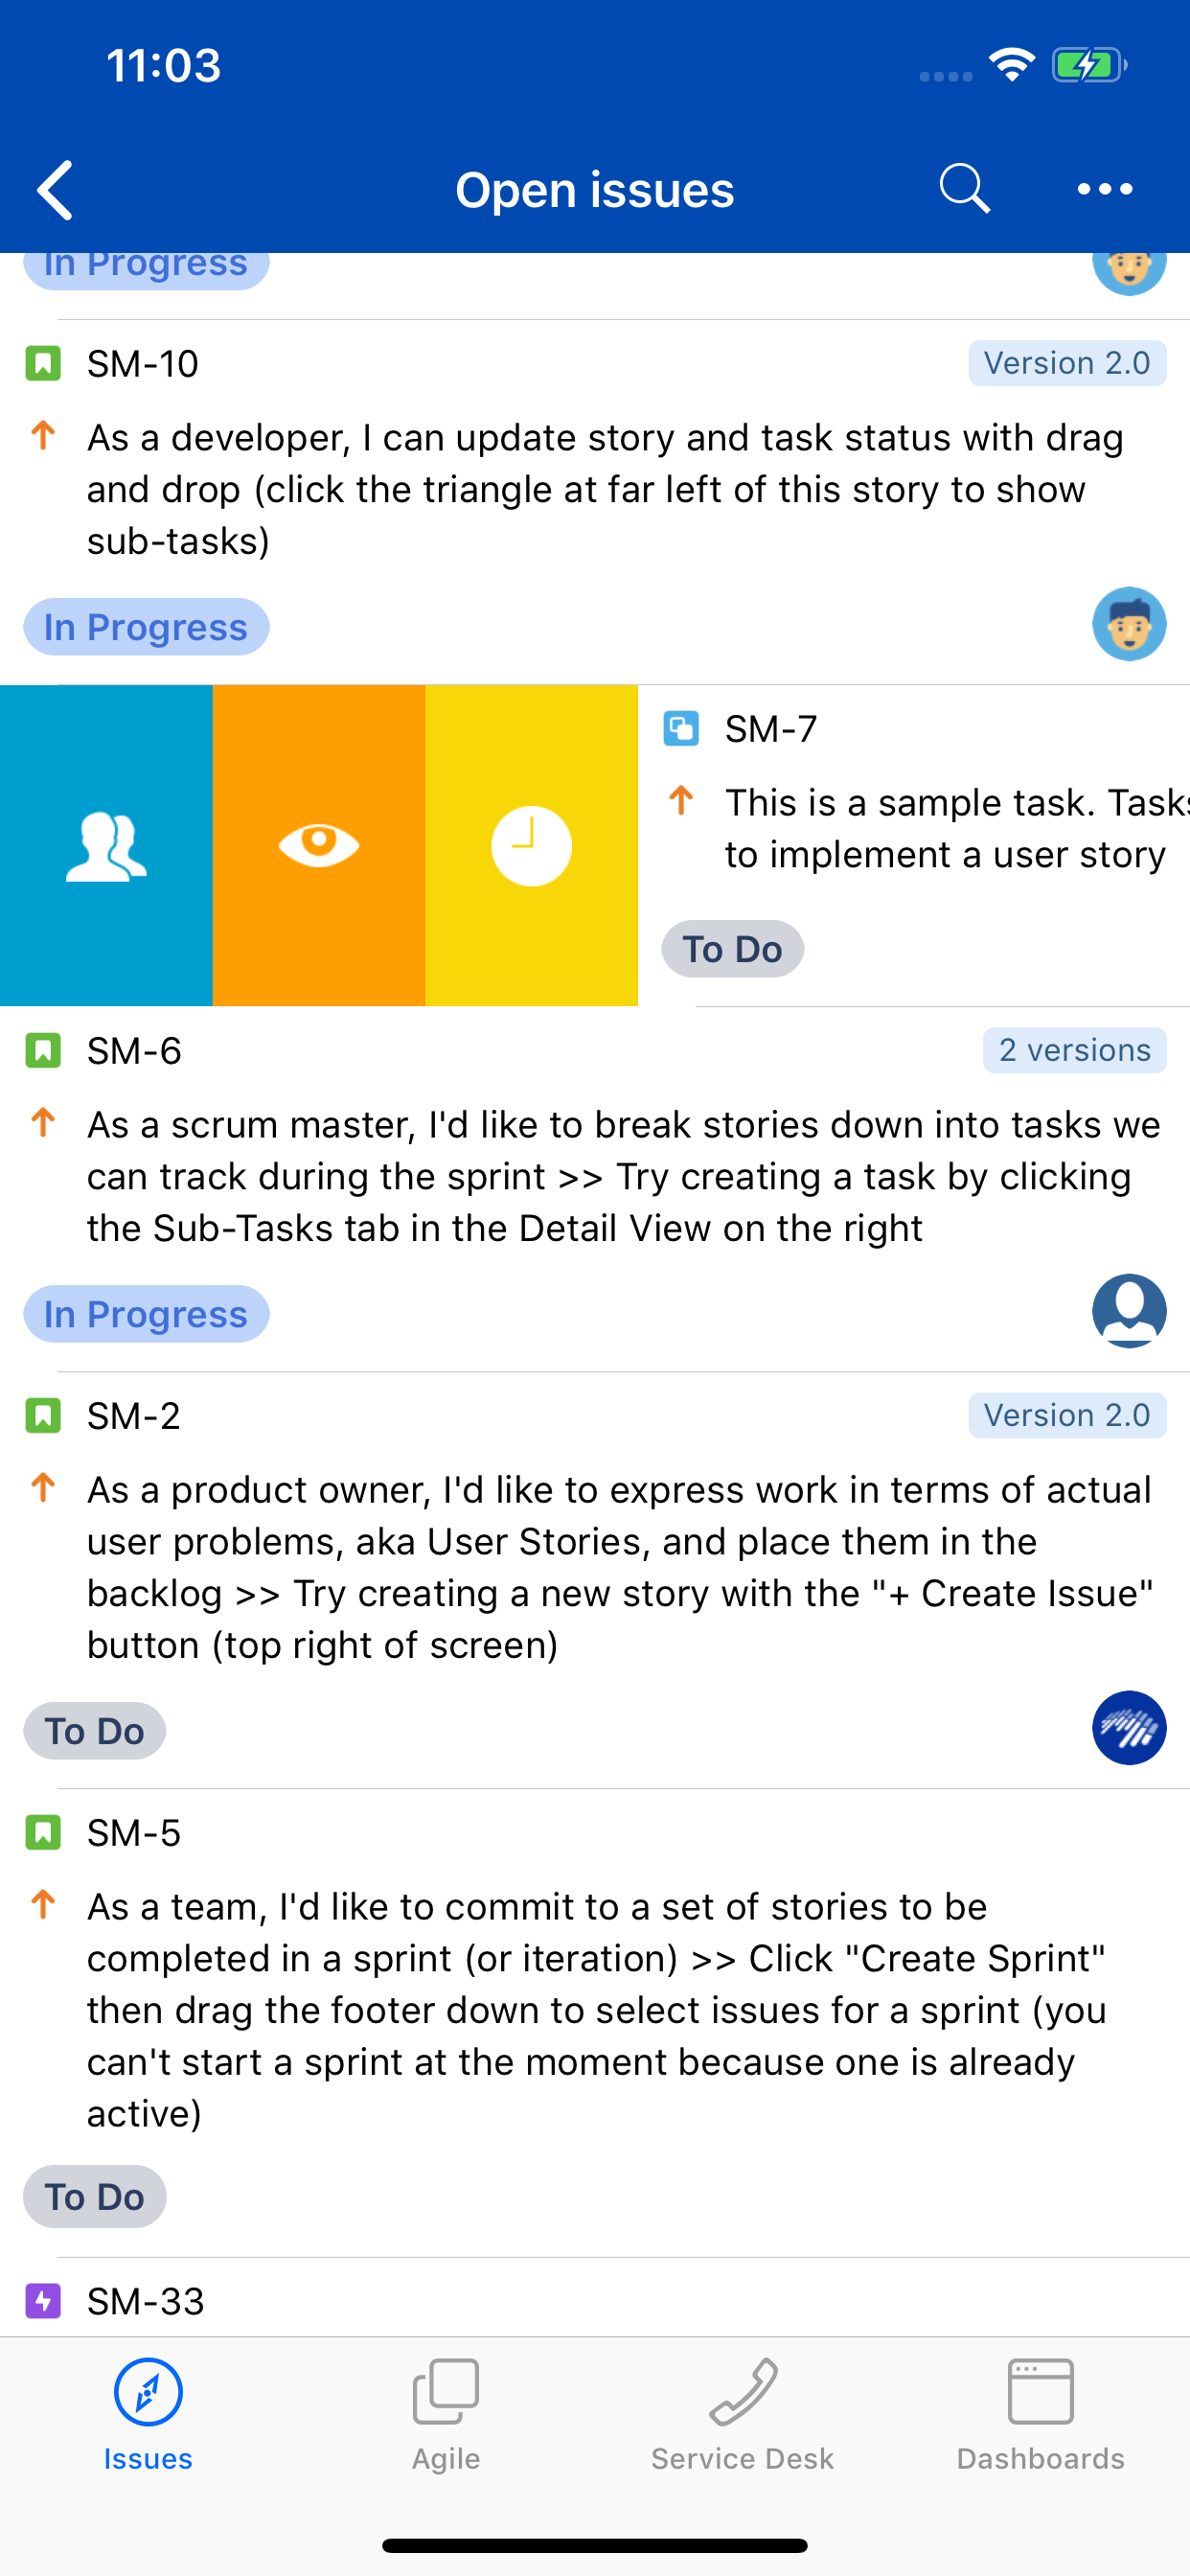Open the SM-10 Version 2.0 label
This screenshot has height=2576, width=1190.
click(1066, 363)
